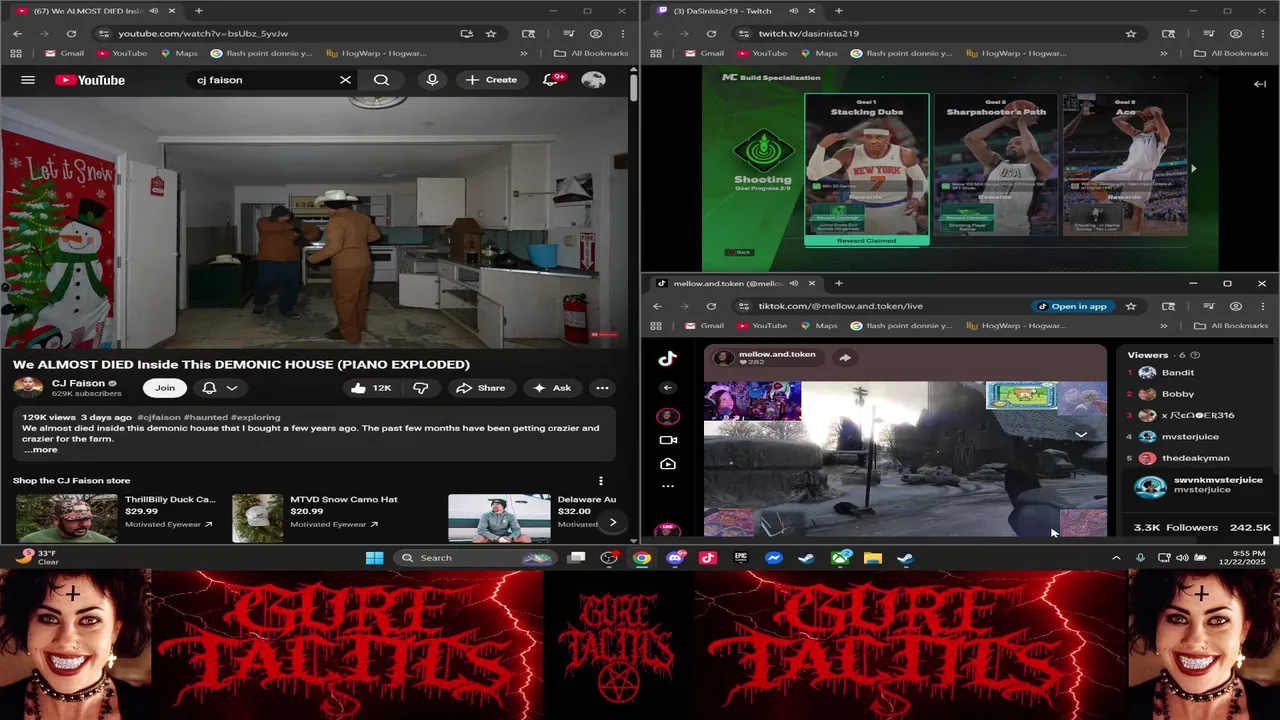Open Chrome from the taskbar
Viewport: 1280px width, 720px height.
[x=642, y=558]
